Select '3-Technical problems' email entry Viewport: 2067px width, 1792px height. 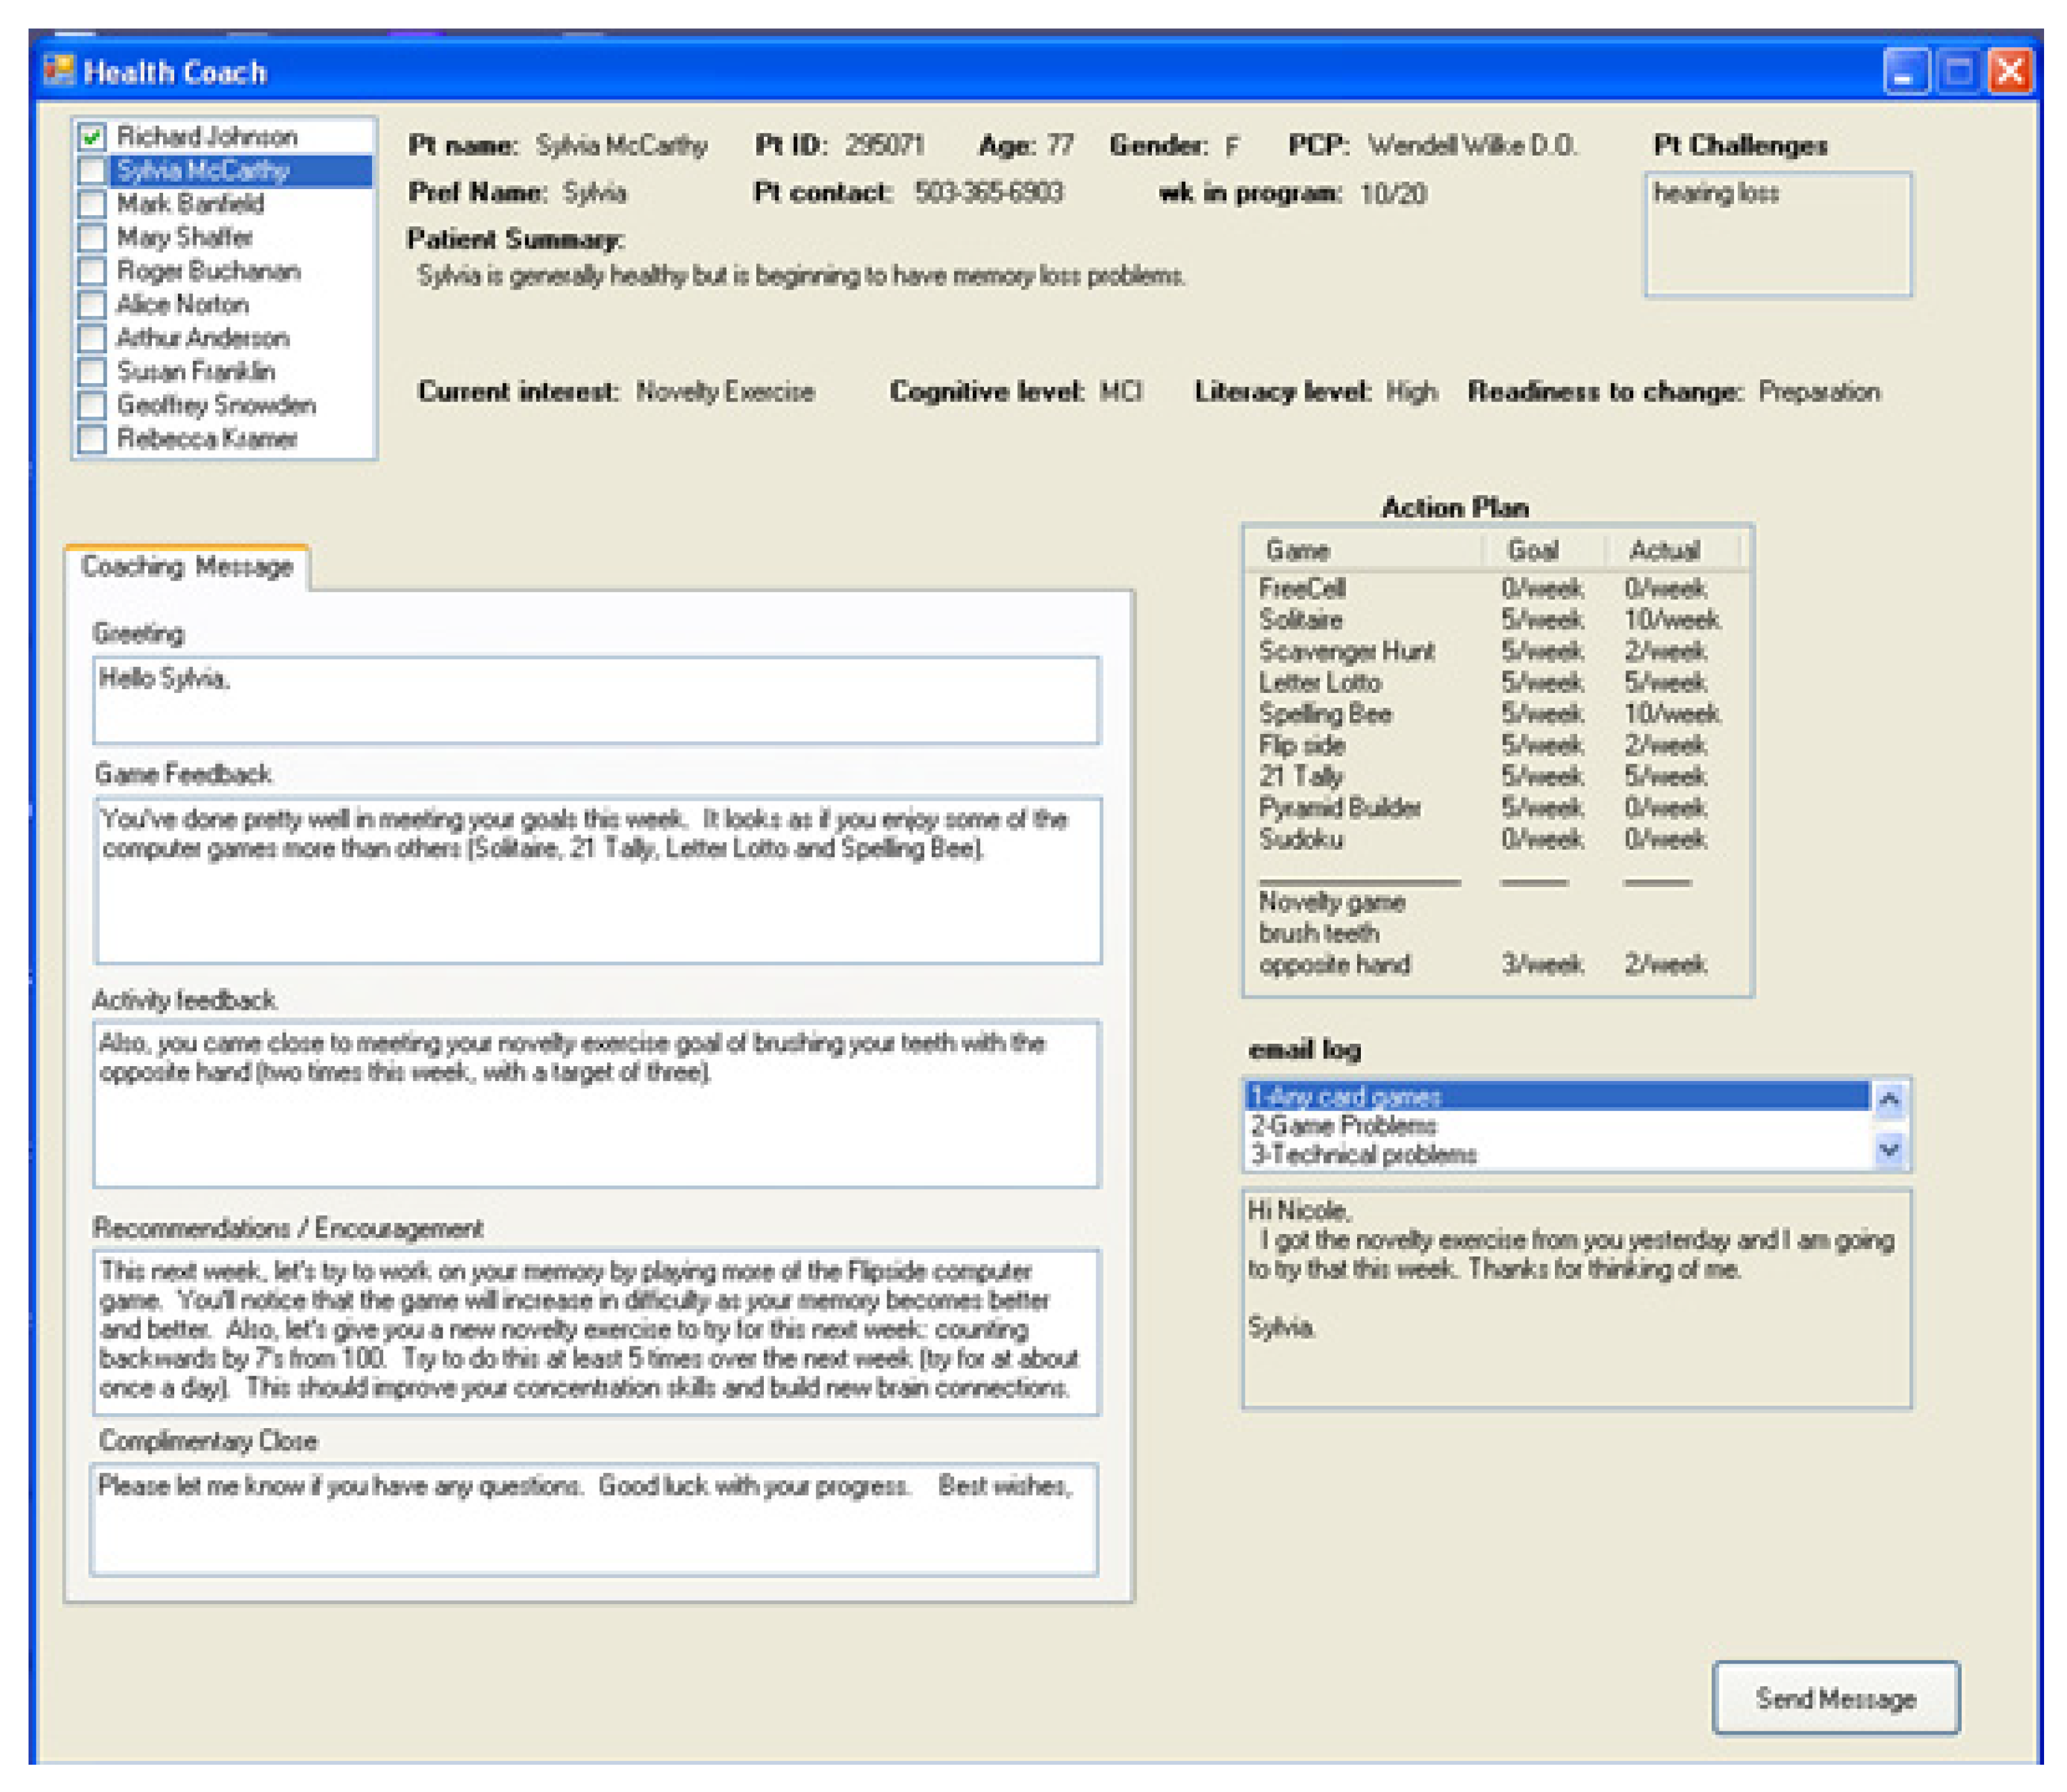[1363, 1154]
